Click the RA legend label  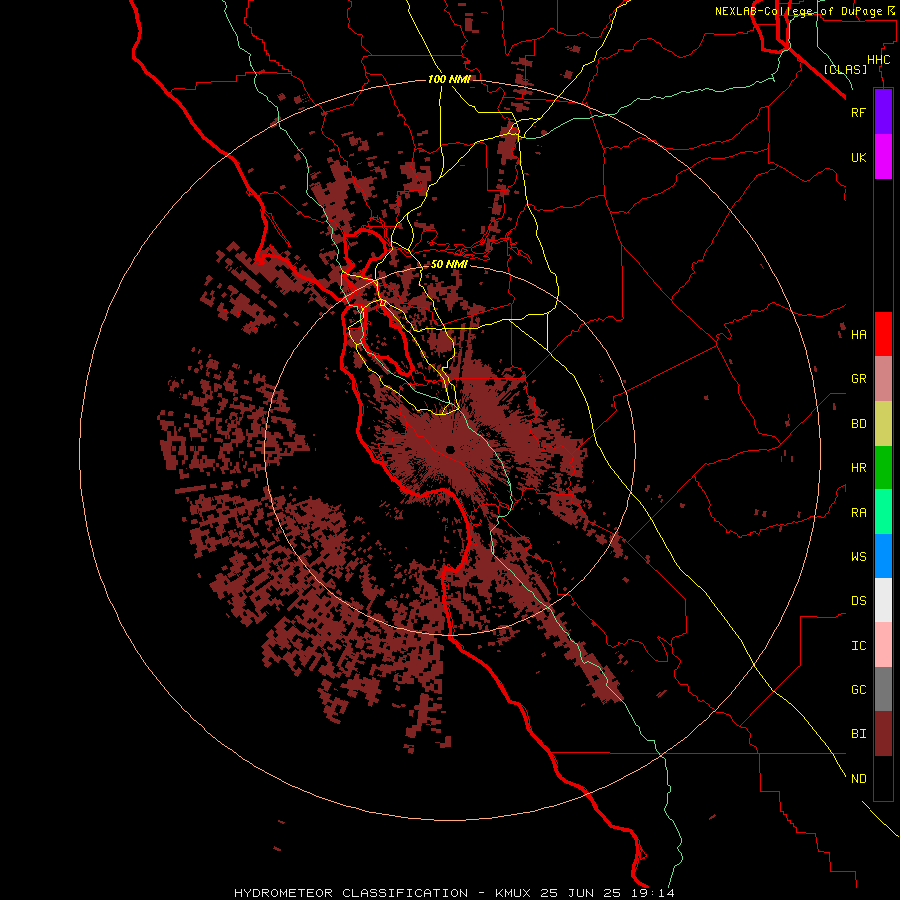[x=858, y=513]
